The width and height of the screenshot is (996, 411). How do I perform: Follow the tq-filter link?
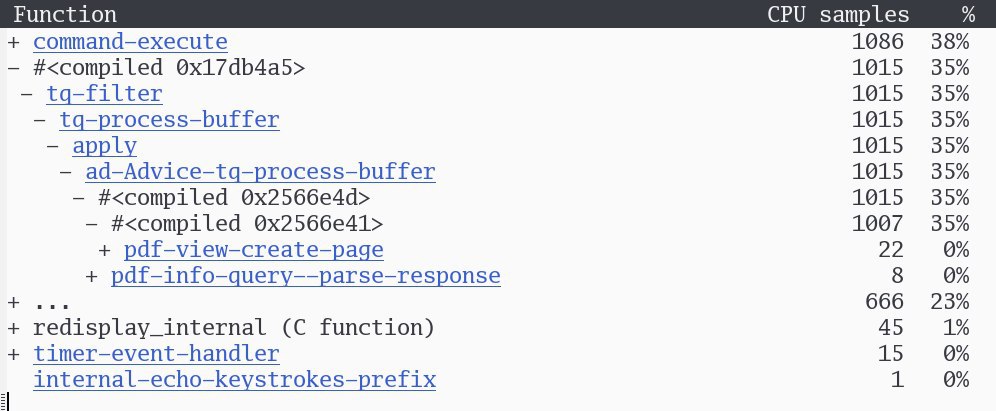click(105, 94)
